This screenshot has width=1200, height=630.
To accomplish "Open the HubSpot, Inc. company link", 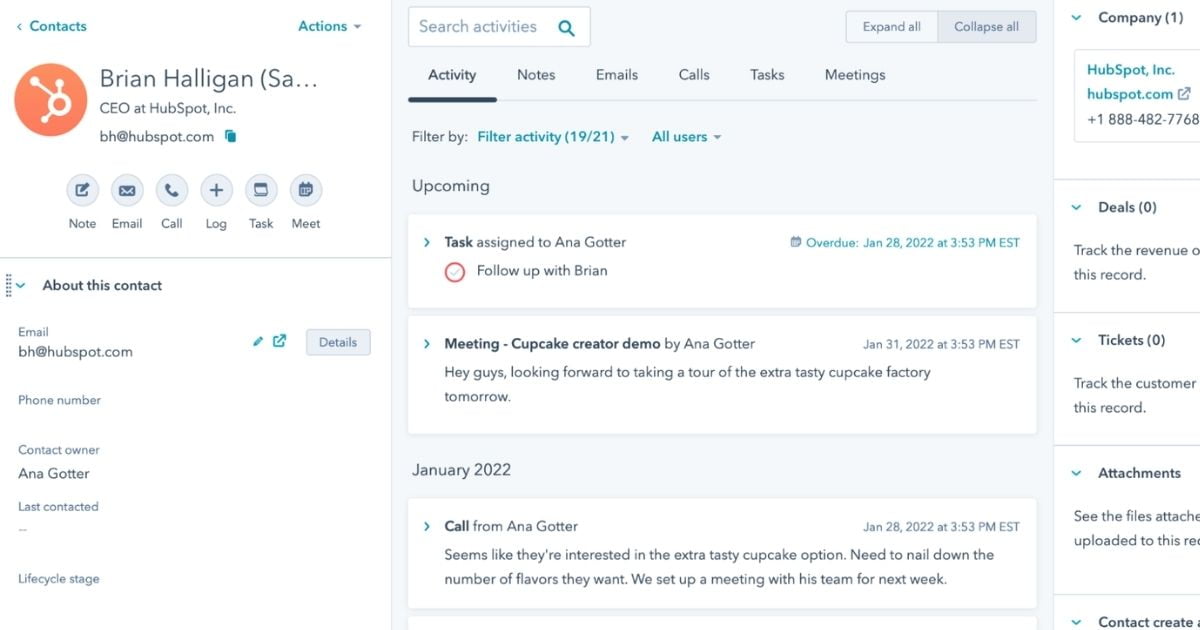I will (x=1131, y=70).
